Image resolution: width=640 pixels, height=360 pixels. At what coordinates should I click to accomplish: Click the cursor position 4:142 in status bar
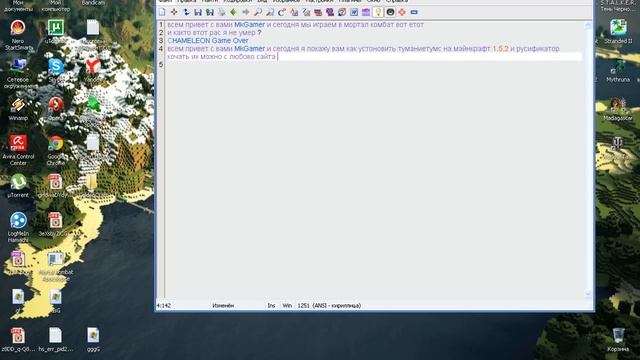click(x=164, y=305)
